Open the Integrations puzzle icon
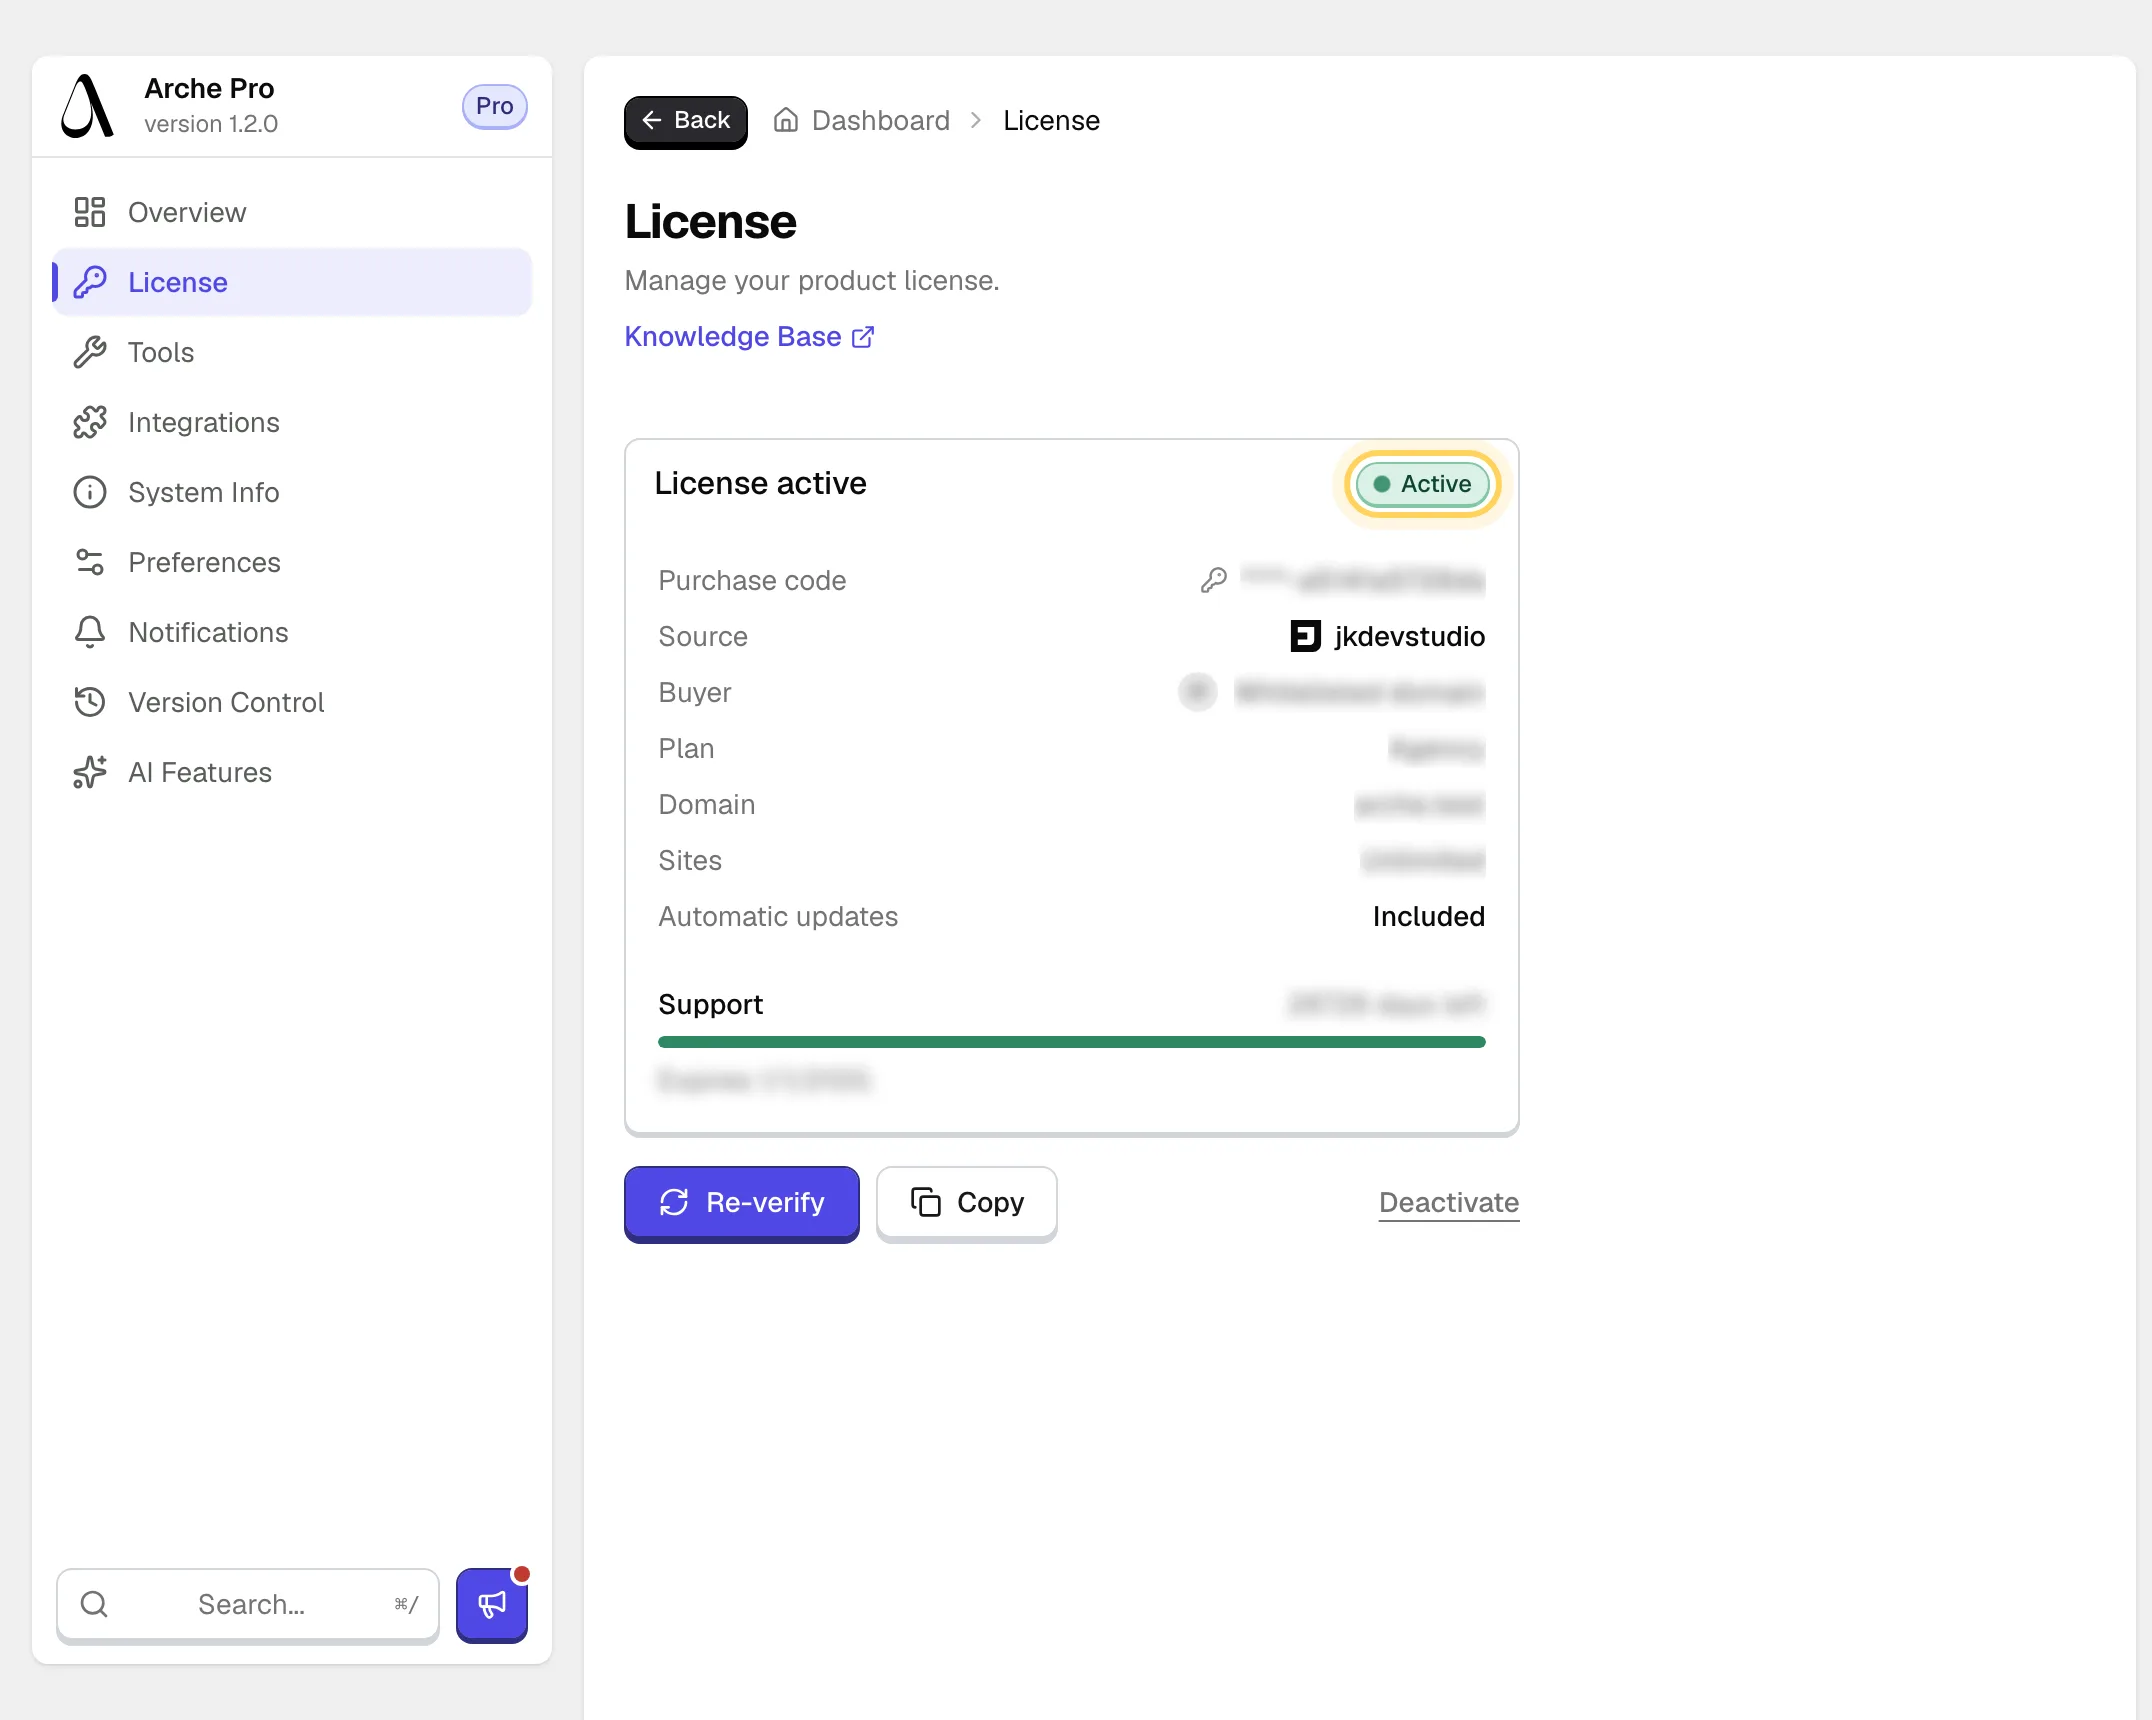Viewport: 2152px width, 1720px height. pyautogui.click(x=90, y=422)
